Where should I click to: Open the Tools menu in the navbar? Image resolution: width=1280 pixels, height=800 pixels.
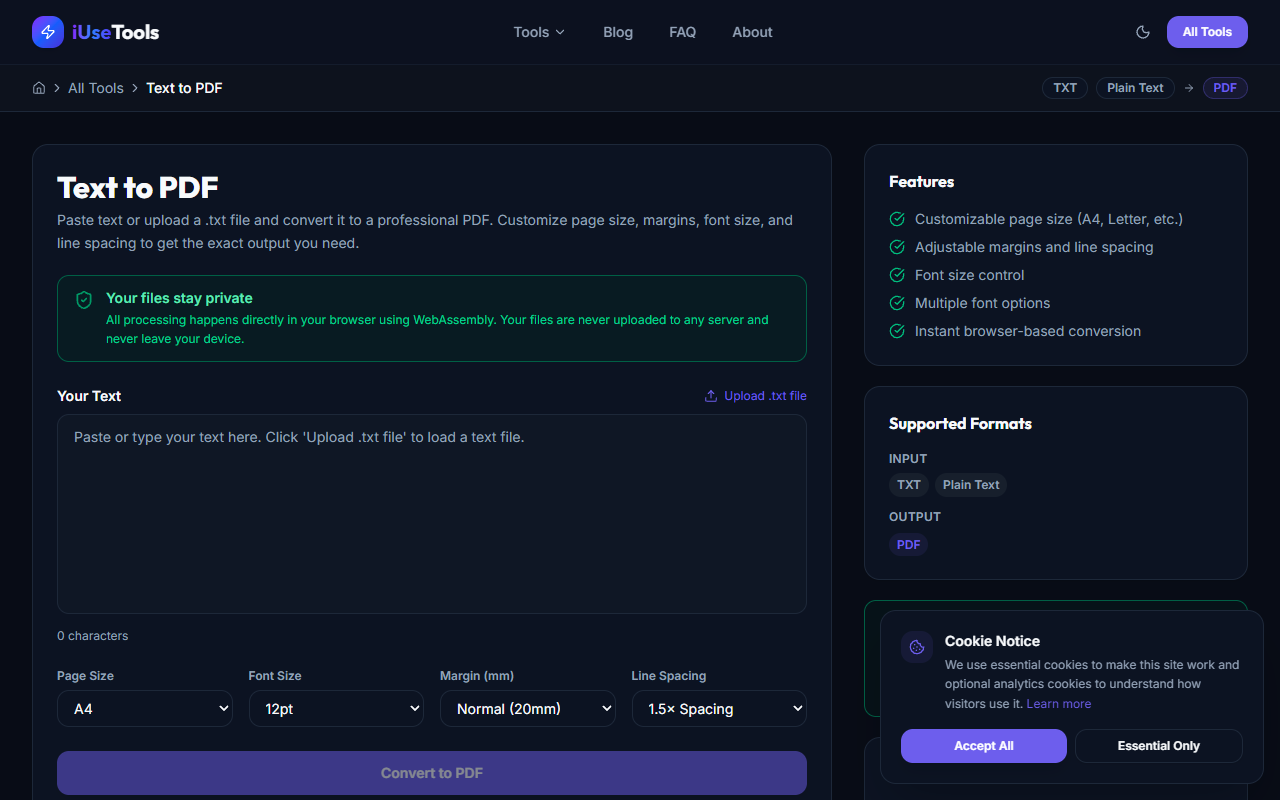(x=538, y=32)
